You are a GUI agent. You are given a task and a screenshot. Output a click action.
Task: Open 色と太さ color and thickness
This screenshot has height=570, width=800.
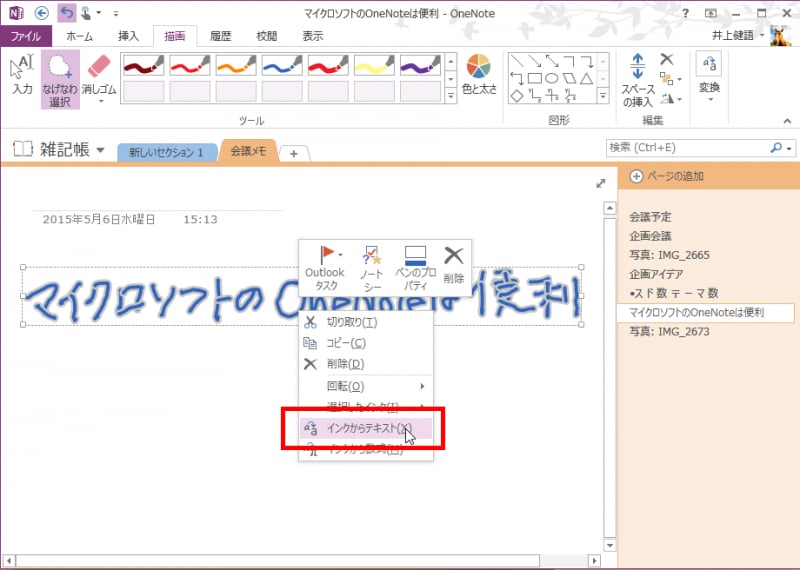tap(479, 75)
